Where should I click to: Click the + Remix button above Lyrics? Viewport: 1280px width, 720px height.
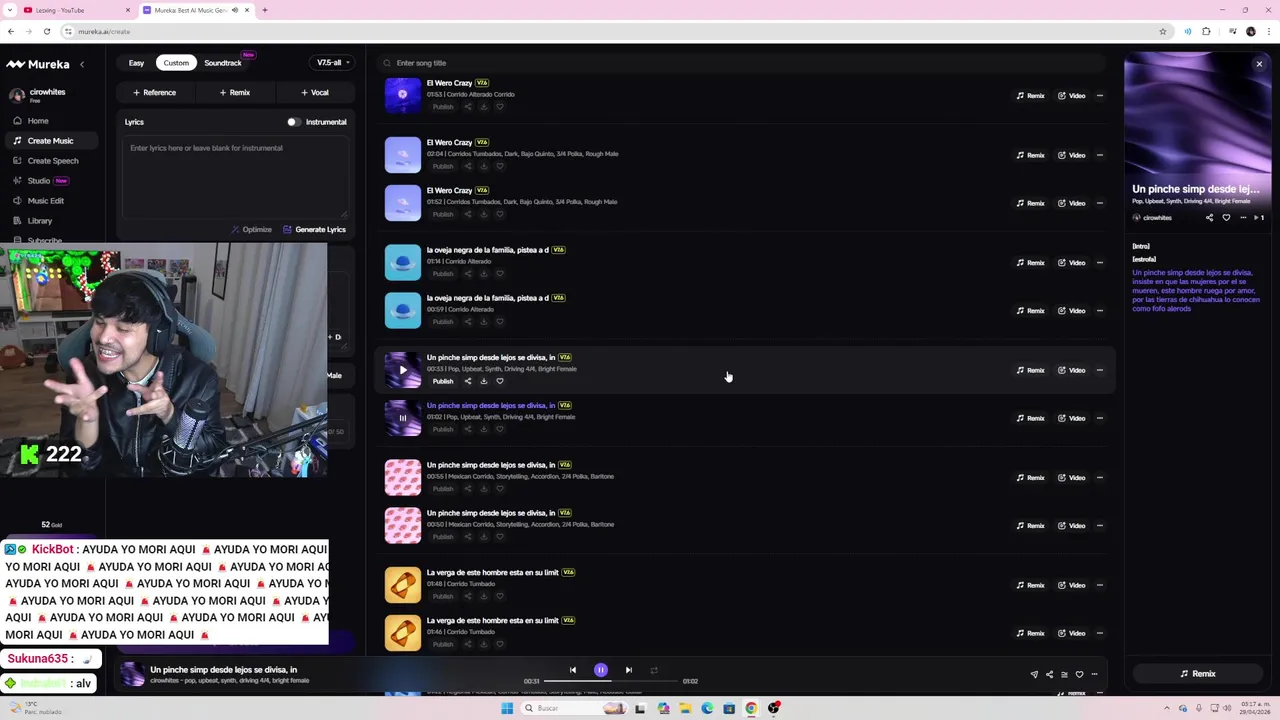point(235,93)
